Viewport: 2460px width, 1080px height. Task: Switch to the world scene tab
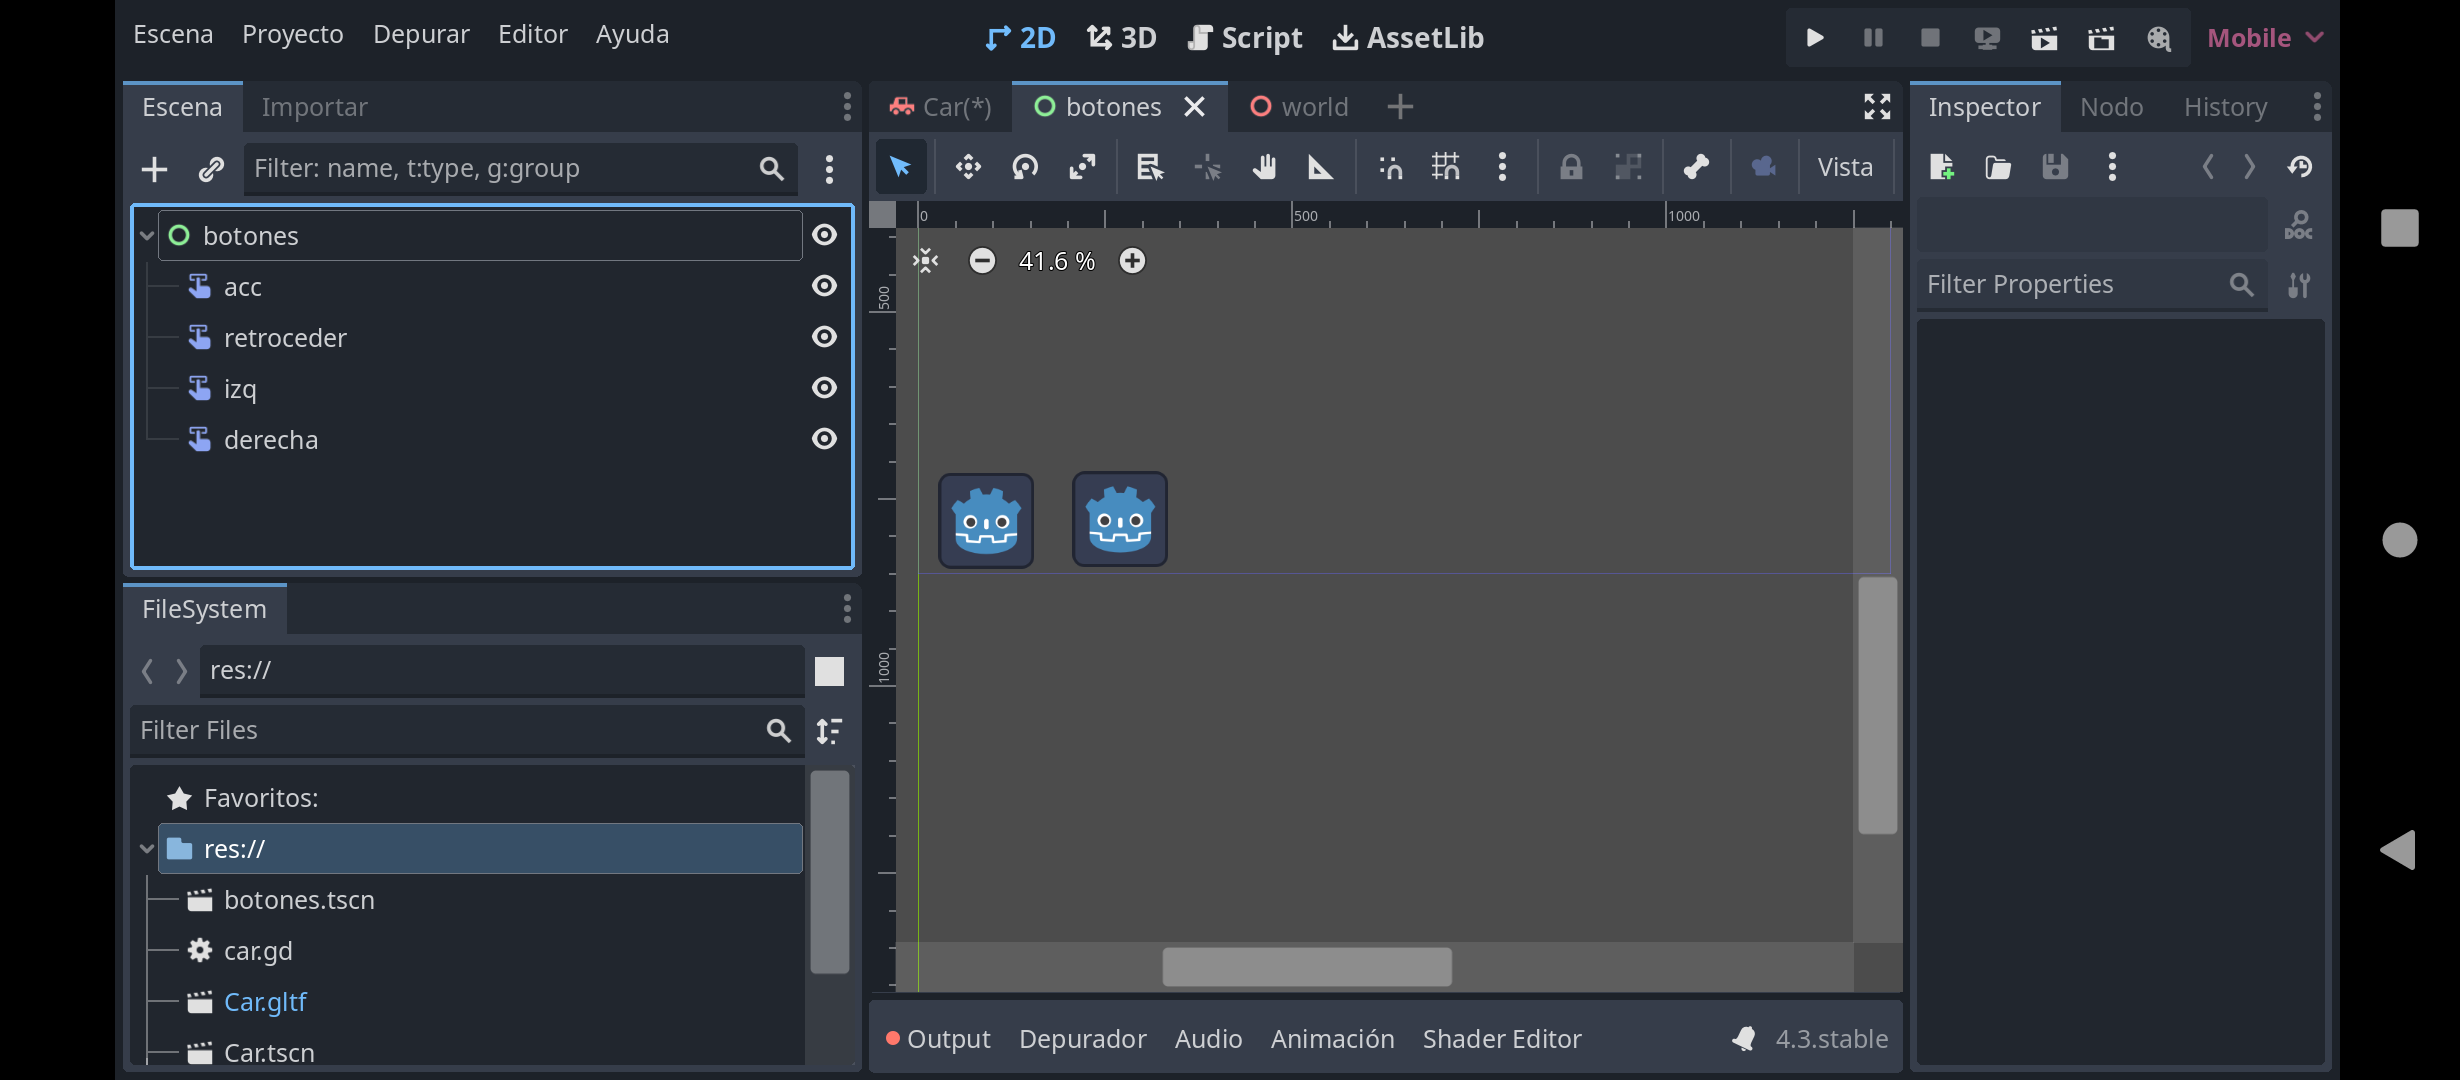tap(1299, 107)
